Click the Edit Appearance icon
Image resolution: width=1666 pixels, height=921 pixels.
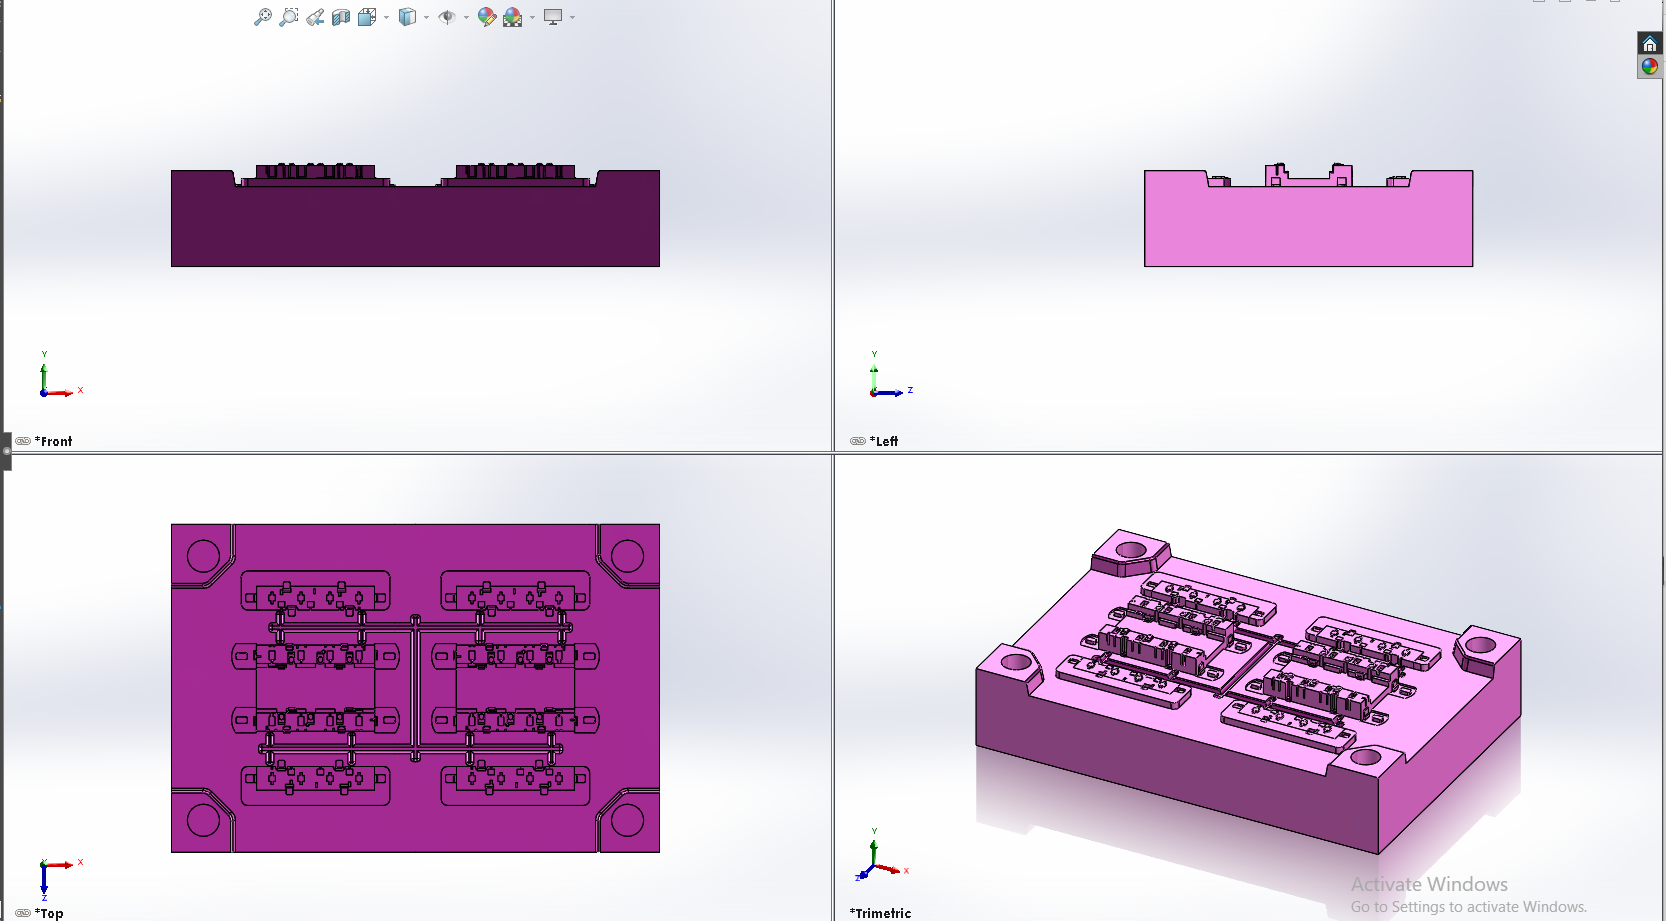pos(487,17)
